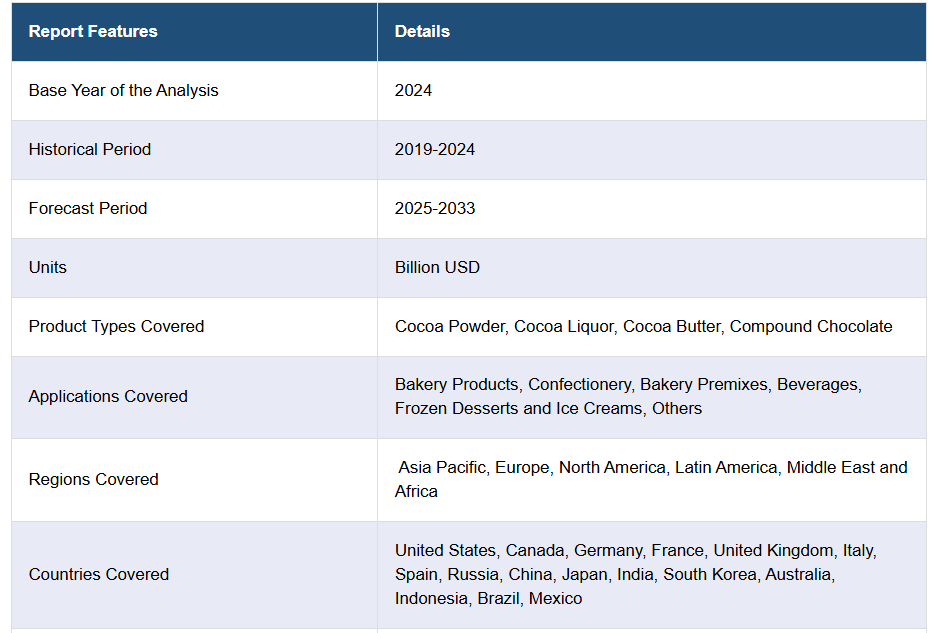Click the 2024 base year value

(x=413, y=91)
